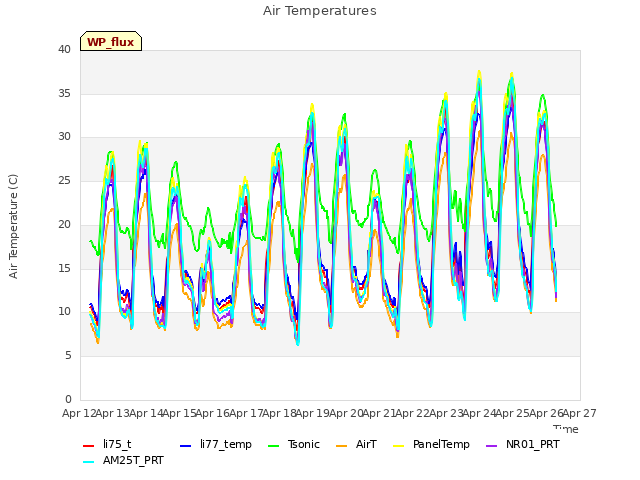Select the li77_temp legend entry

coord(216,444)
